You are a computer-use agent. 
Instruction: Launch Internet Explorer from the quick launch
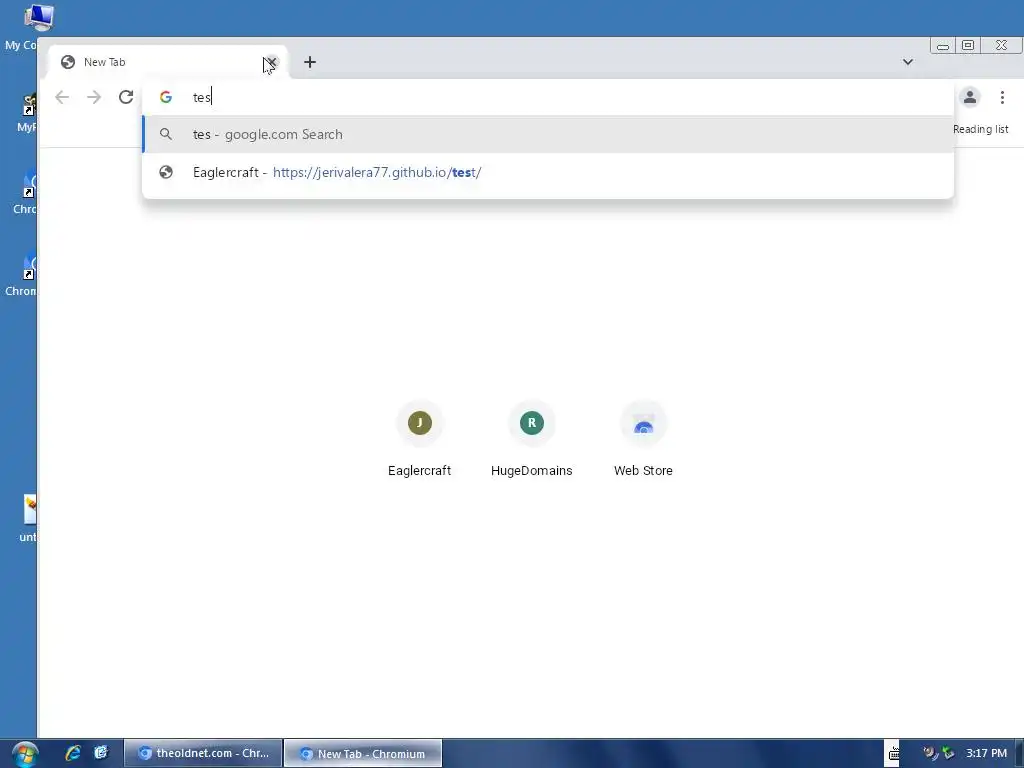(72, 754)
